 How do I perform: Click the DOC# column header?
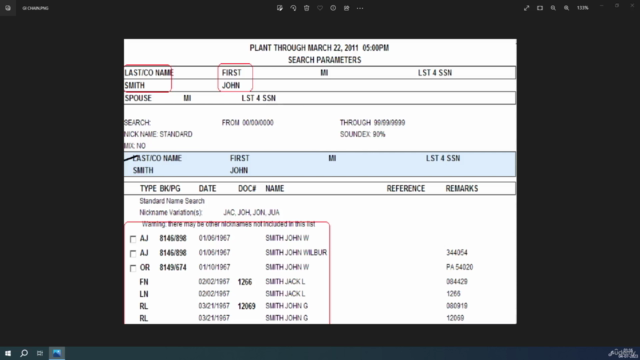pos(247,189)
